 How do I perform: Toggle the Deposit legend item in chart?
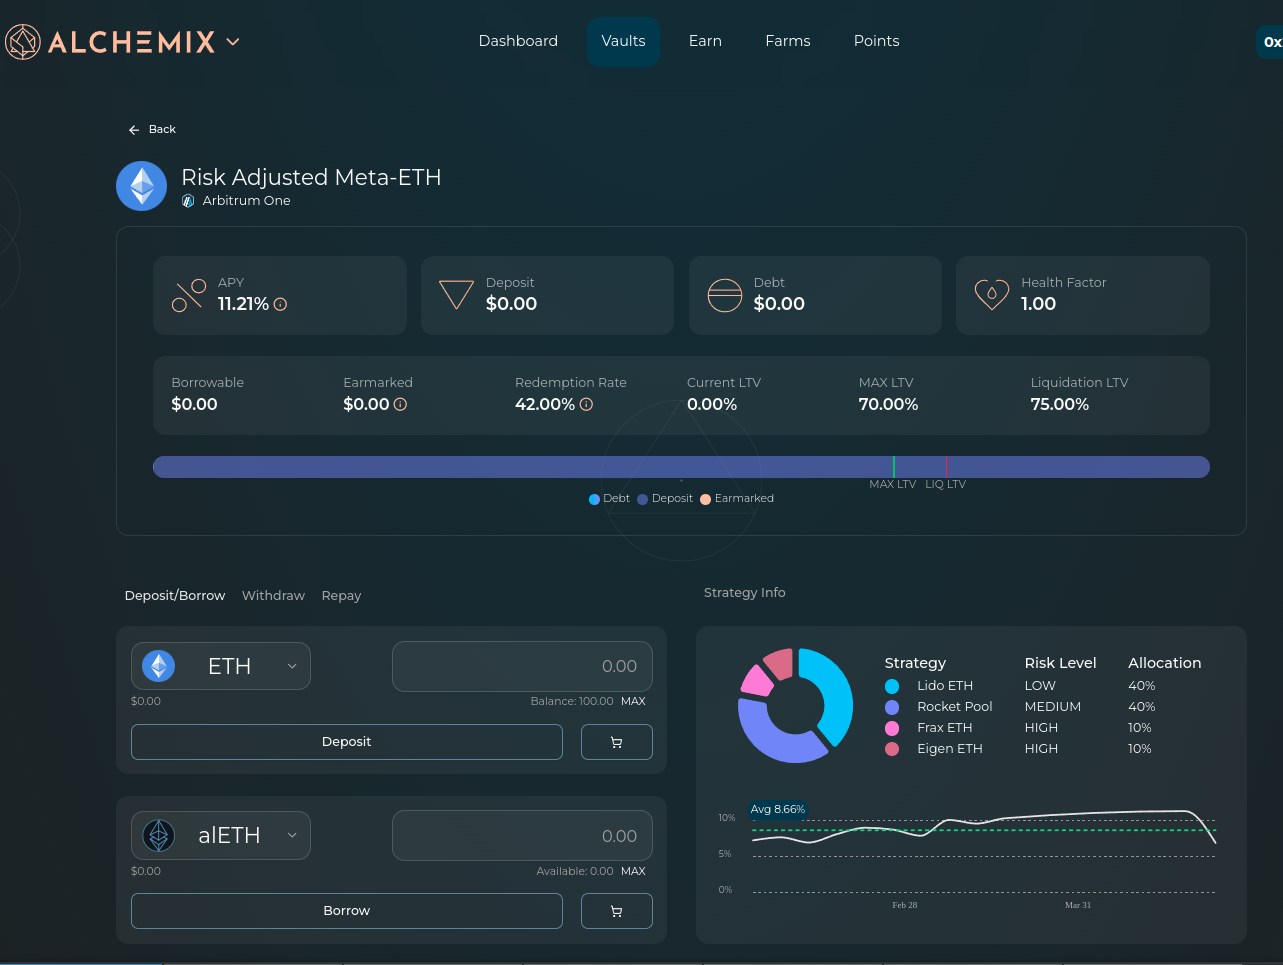[x=665, y=499]
